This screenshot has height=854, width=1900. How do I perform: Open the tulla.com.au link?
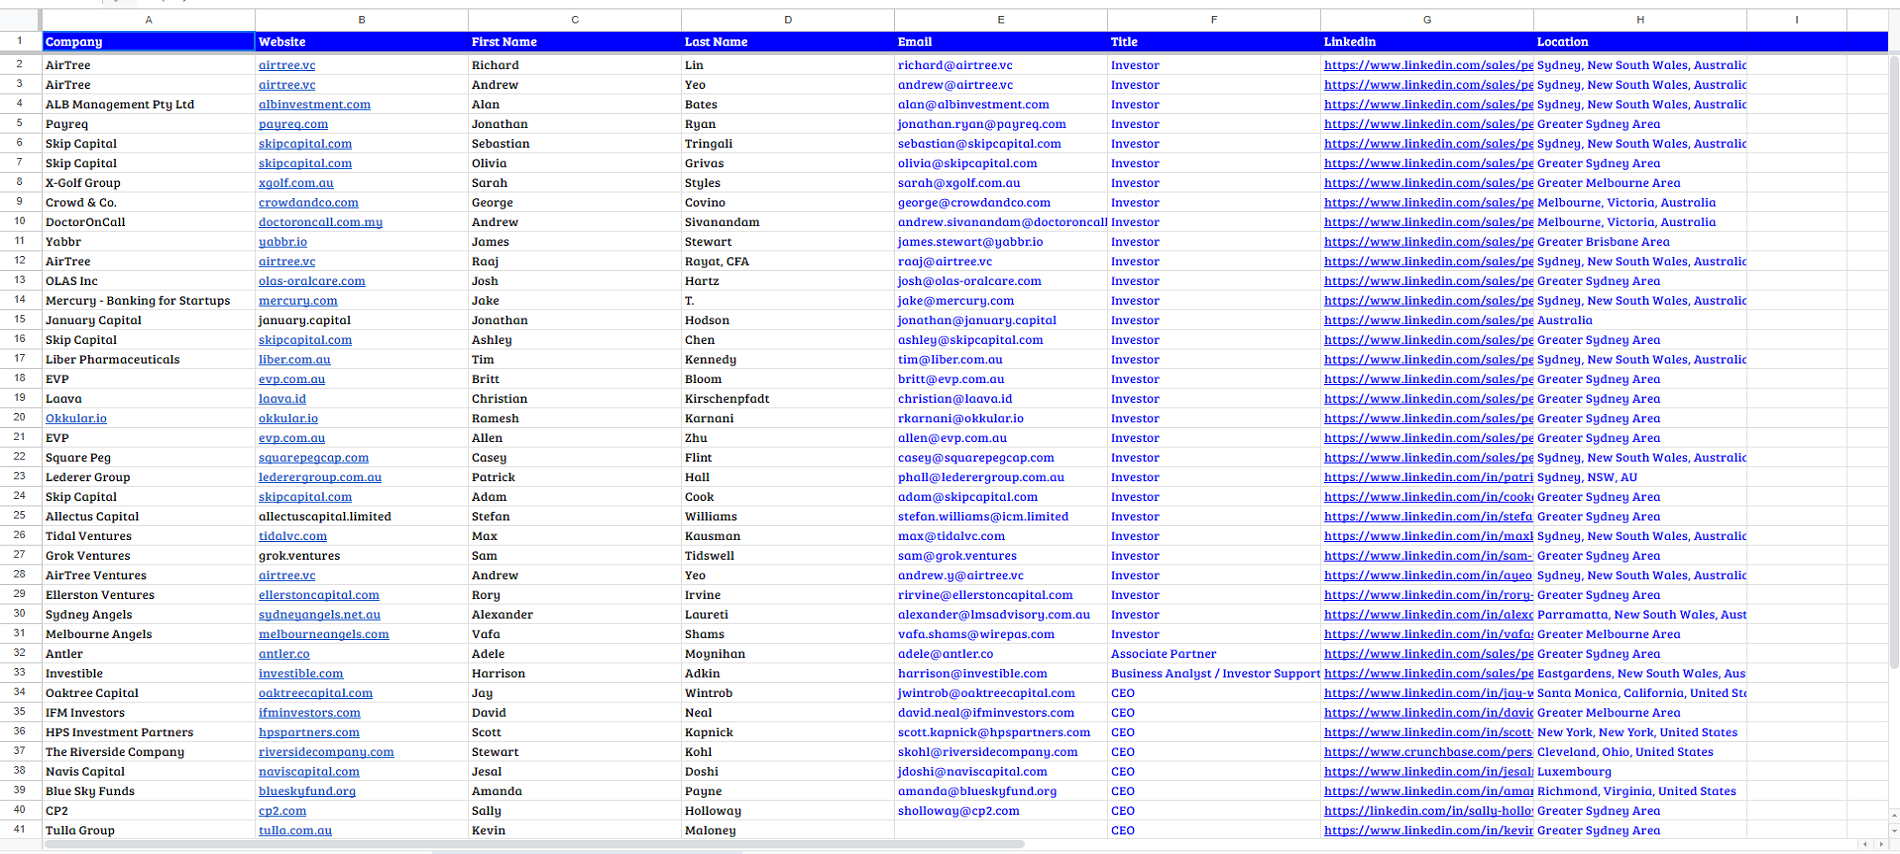click(295, 830)
